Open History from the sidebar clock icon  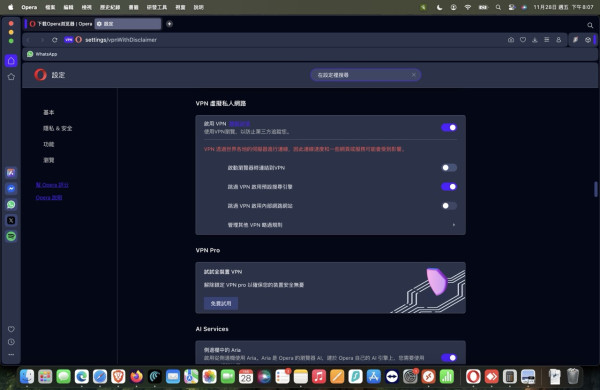point(11,342)
